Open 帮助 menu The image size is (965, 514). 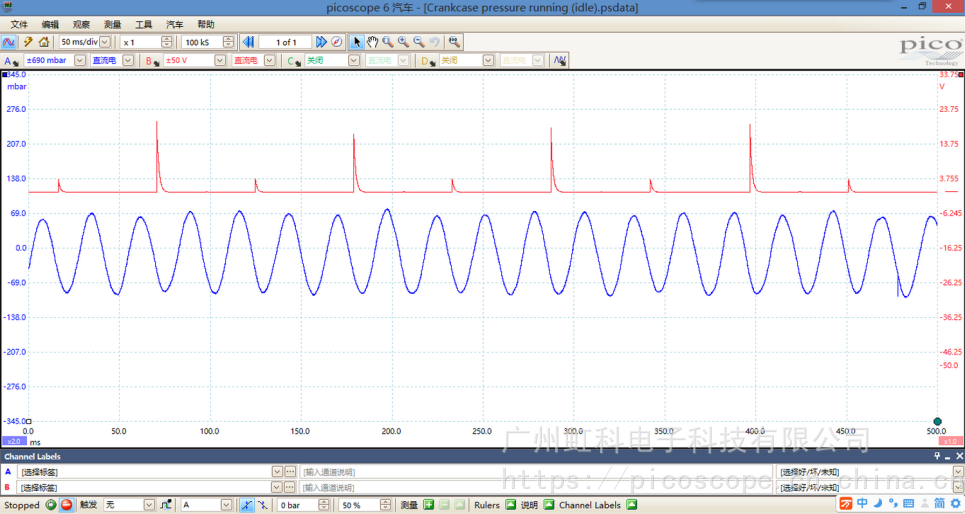click(206, 24)
